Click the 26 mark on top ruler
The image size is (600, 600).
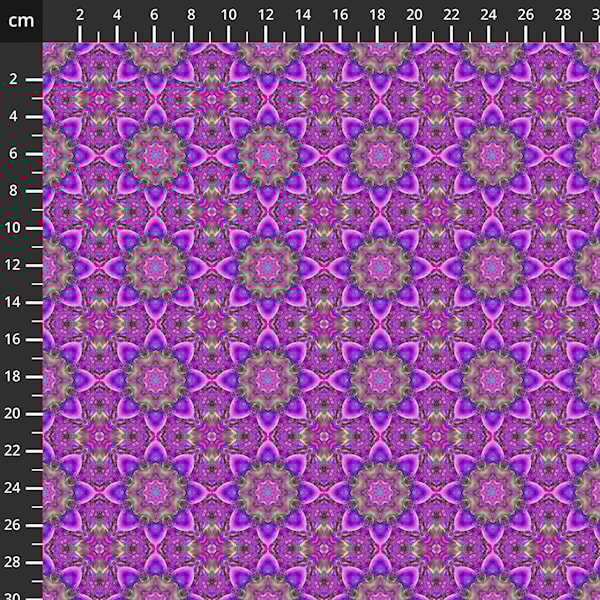[x=525, y=16]
